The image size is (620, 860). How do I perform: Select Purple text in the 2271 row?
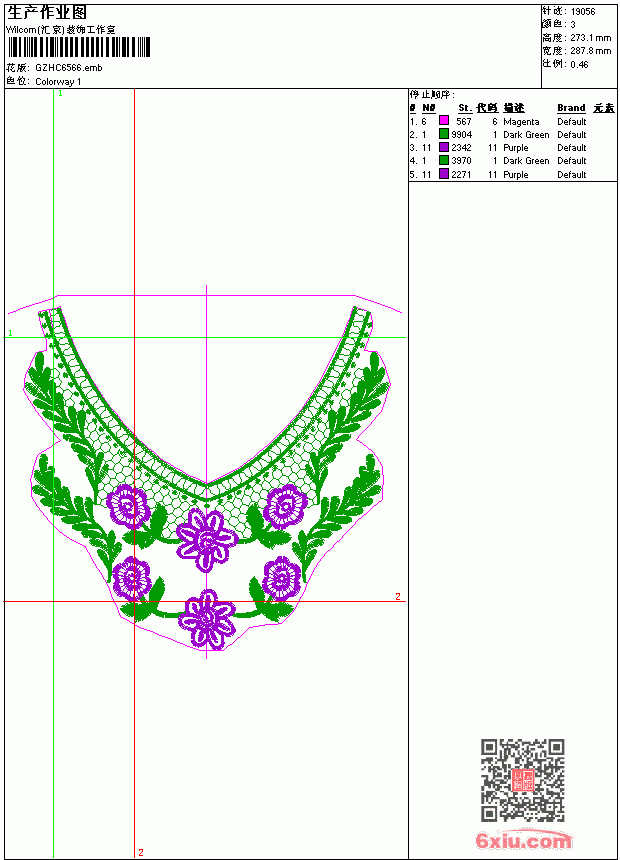[516, 175]
